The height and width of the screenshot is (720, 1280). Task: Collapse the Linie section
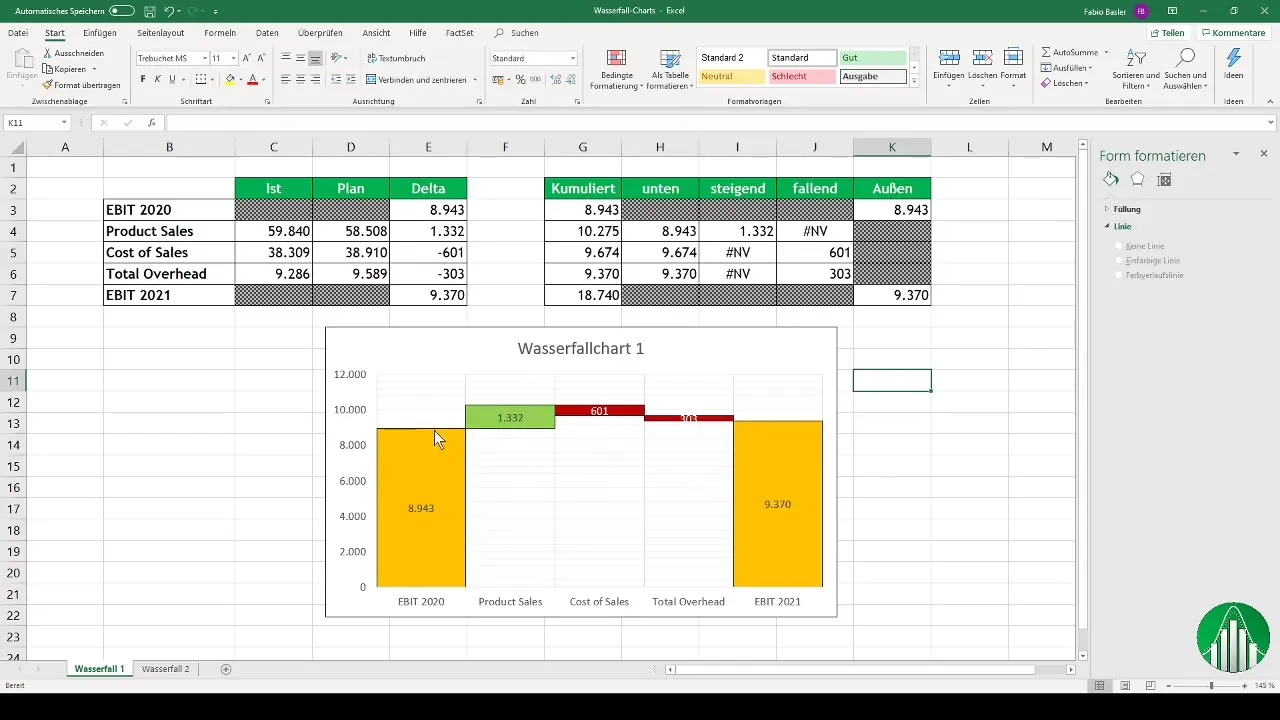point(1107,226)
